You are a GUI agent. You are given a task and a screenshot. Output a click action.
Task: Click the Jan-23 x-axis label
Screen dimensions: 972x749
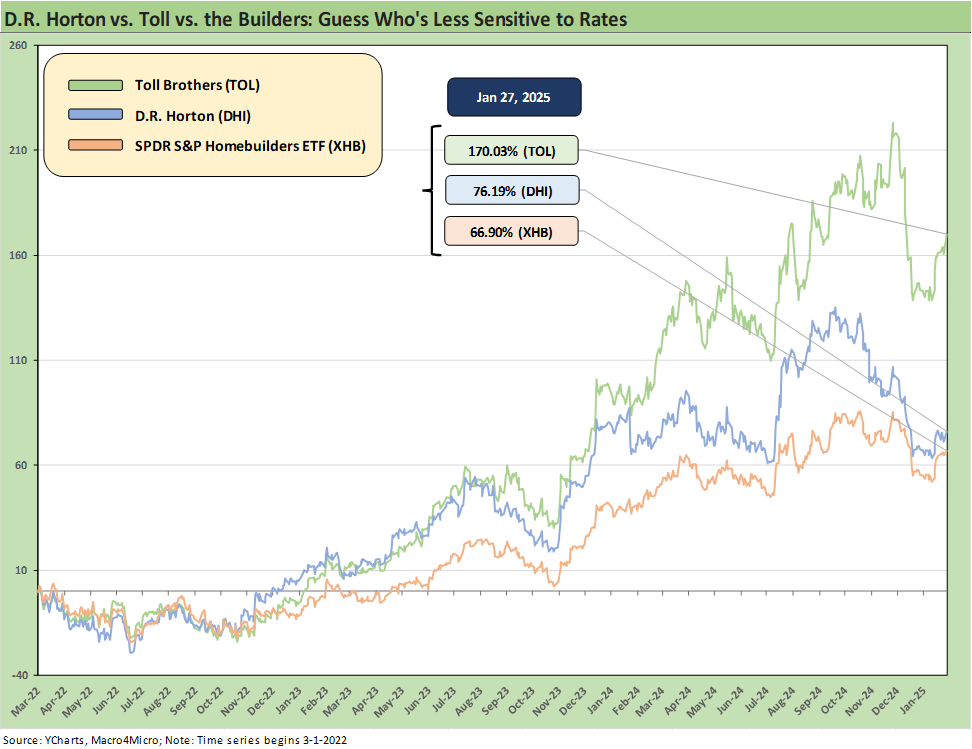[x=288, y=701]
